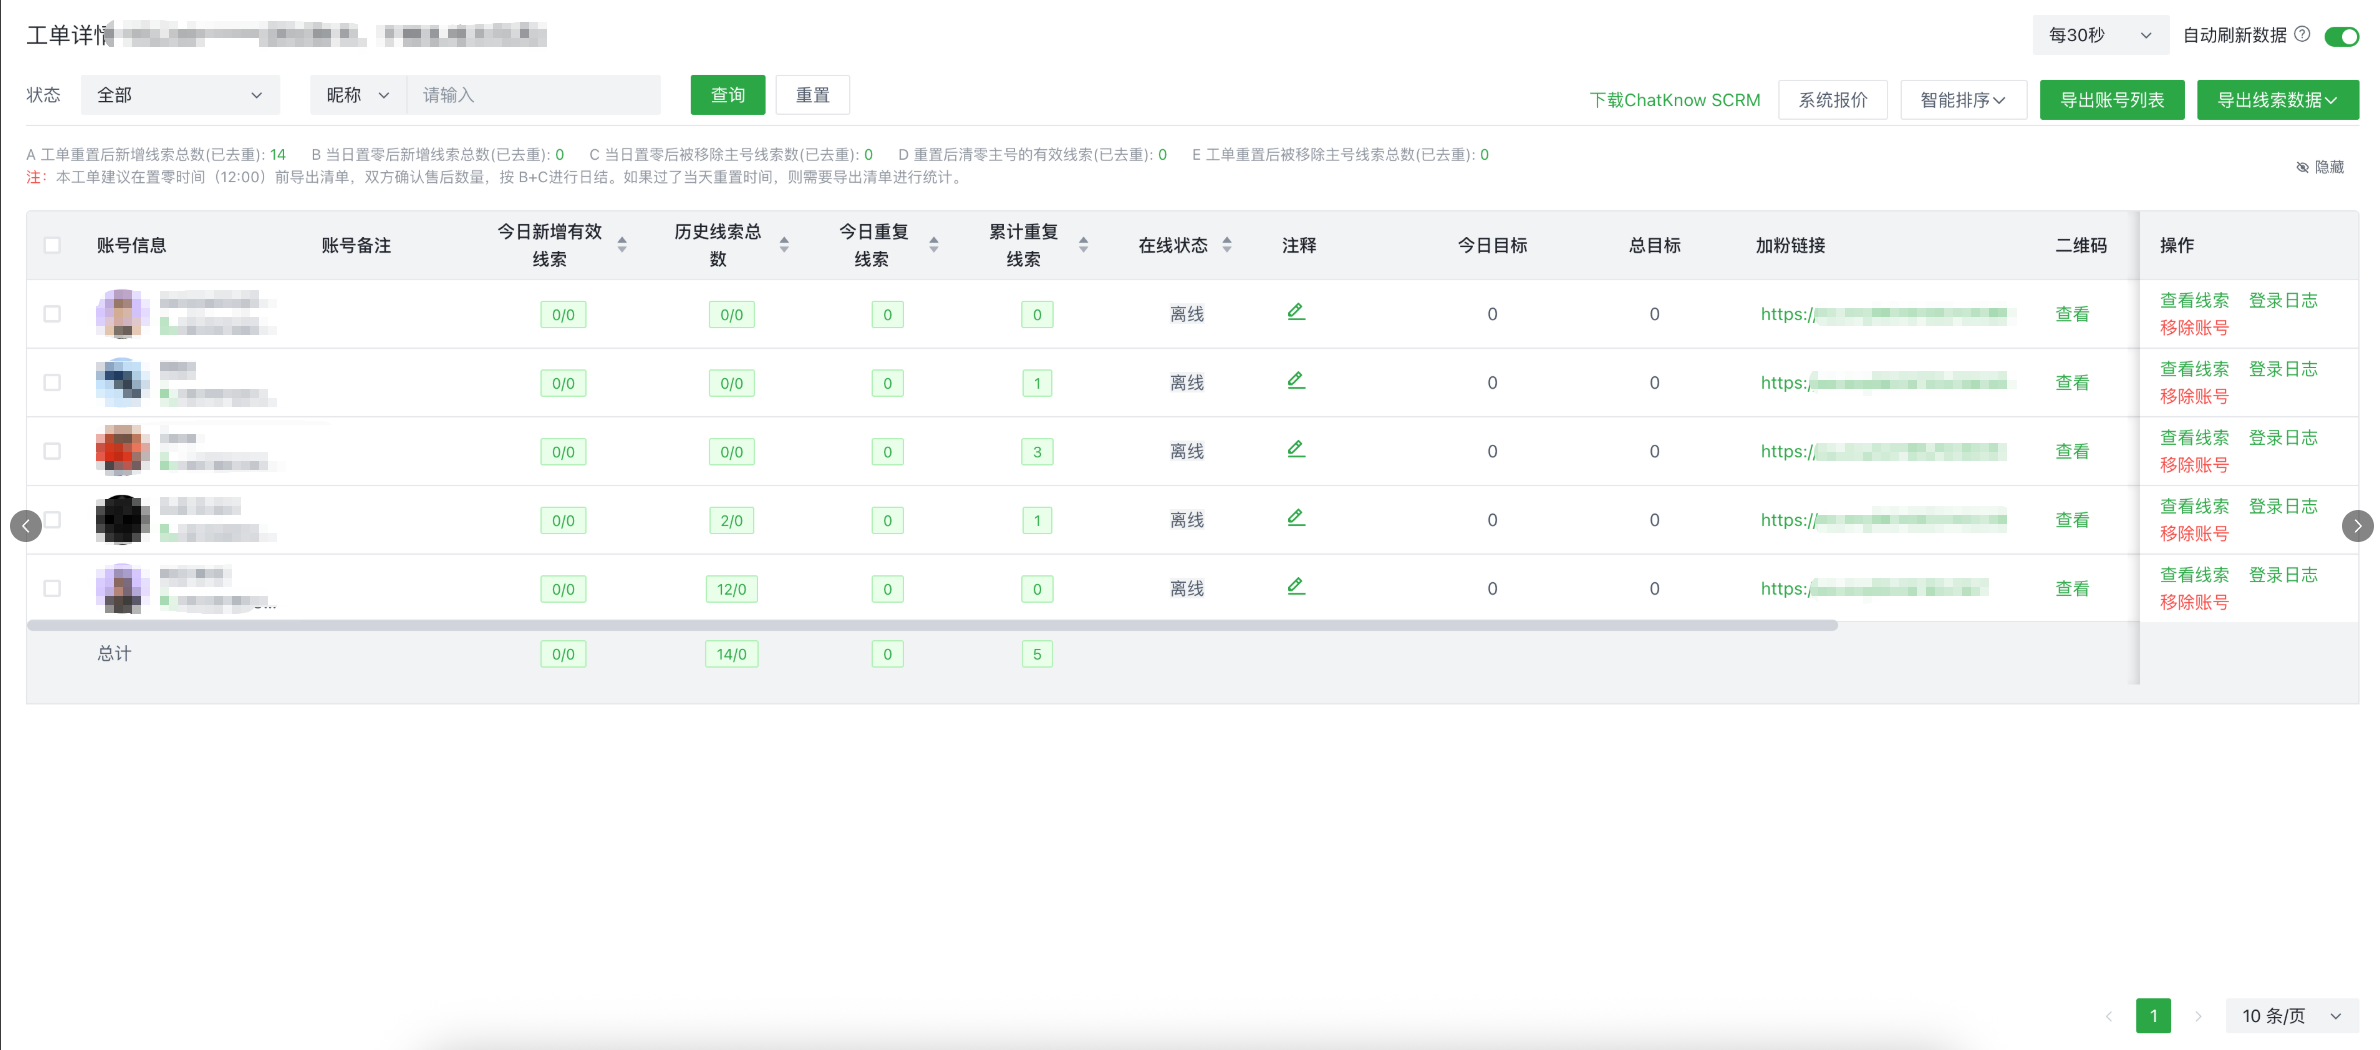Click the left carousel arrow on table edge
2380x1050 pixels.
[x=26, y=525]
